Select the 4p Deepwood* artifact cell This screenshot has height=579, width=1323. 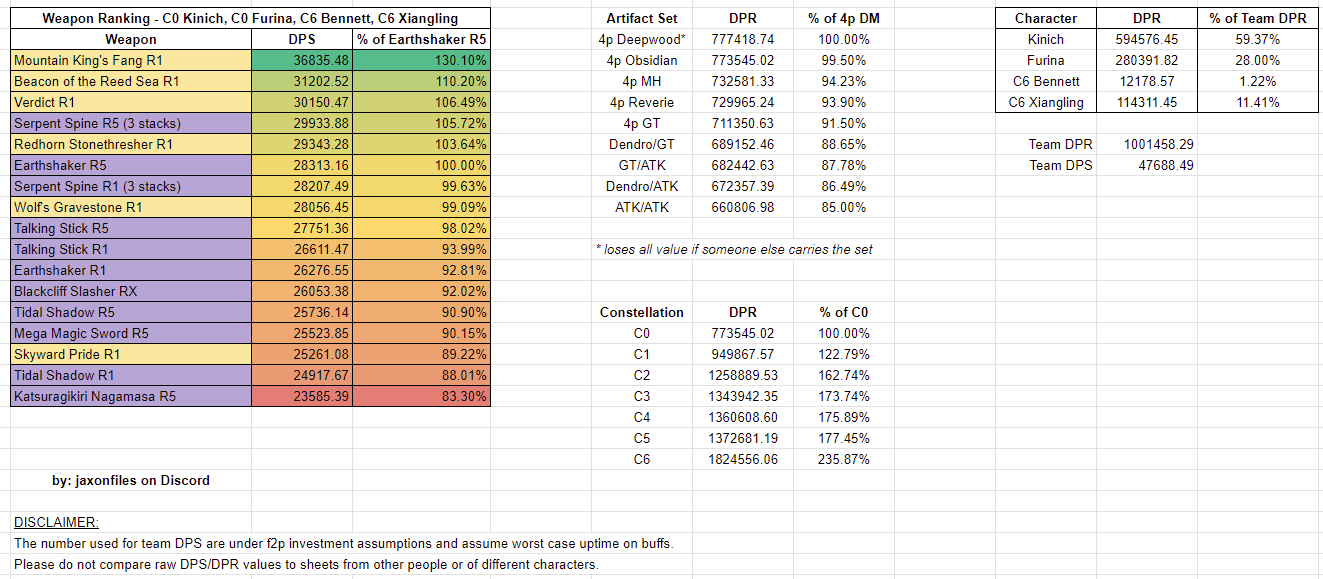click(641, 40)
